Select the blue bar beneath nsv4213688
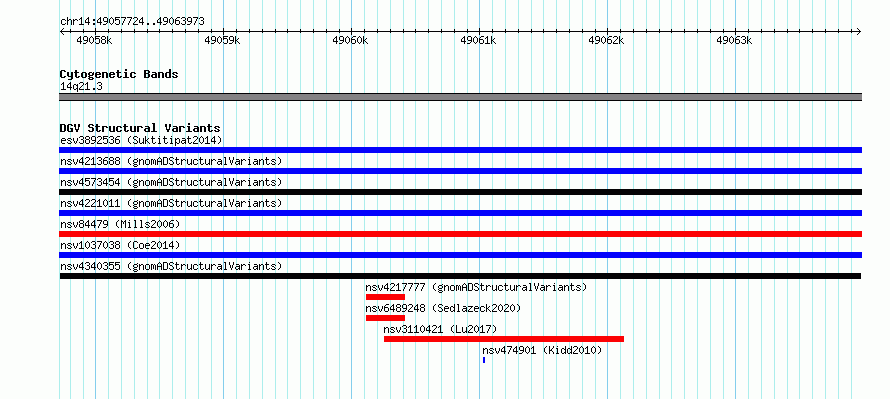The width and height of the screenshot is (890, 399). tap(460, 171)
